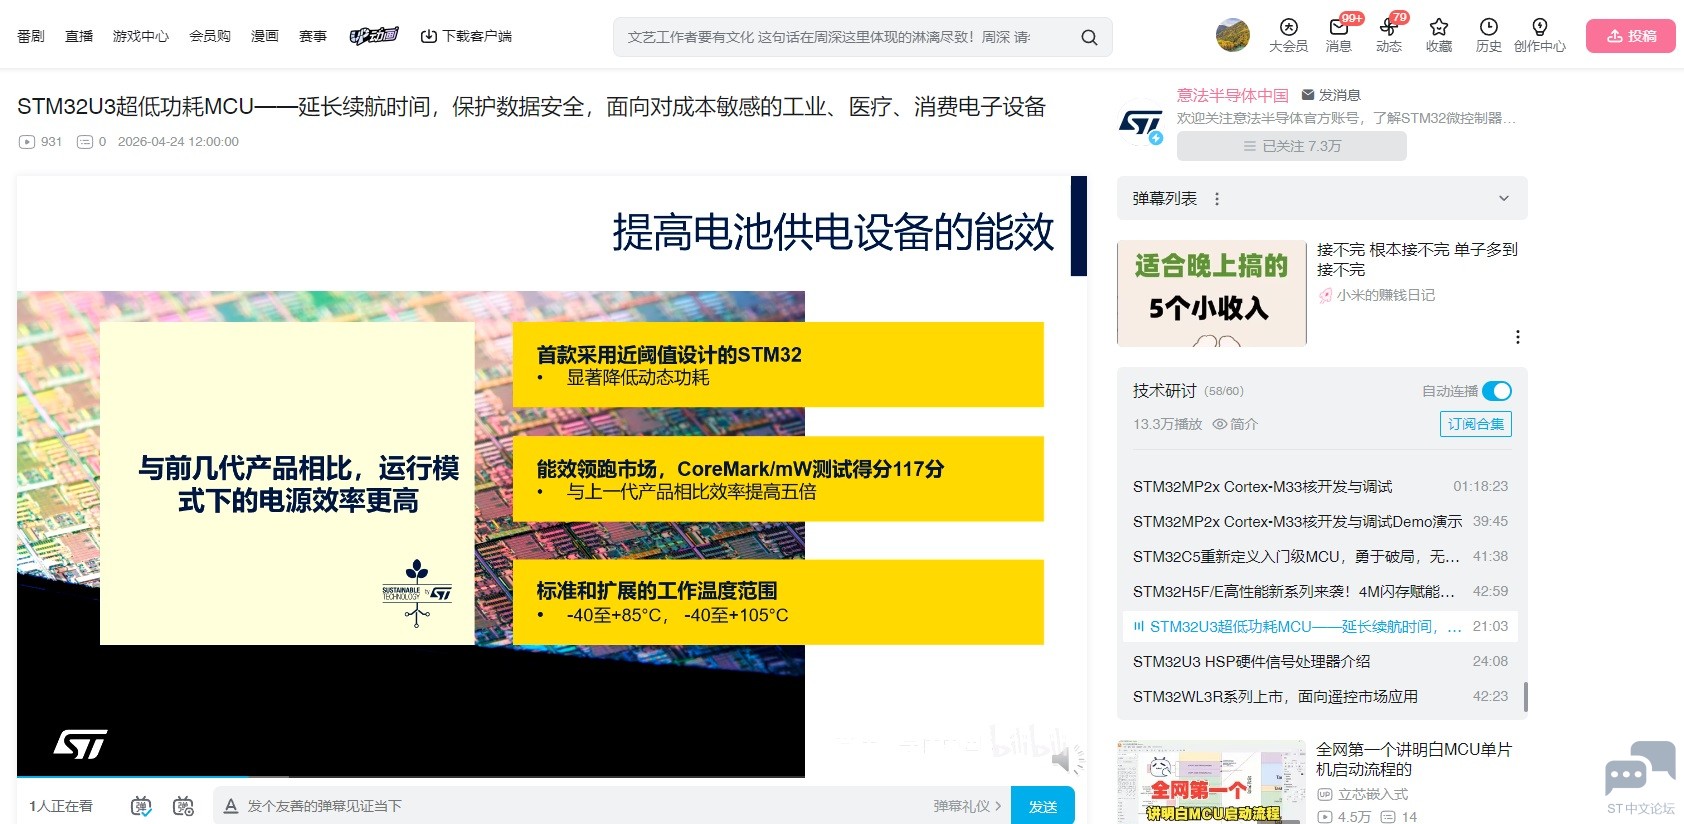The width and height of the screenshot is (1684, 824).
Task: Open the 漫画 nav item
Action: [265, 36]
